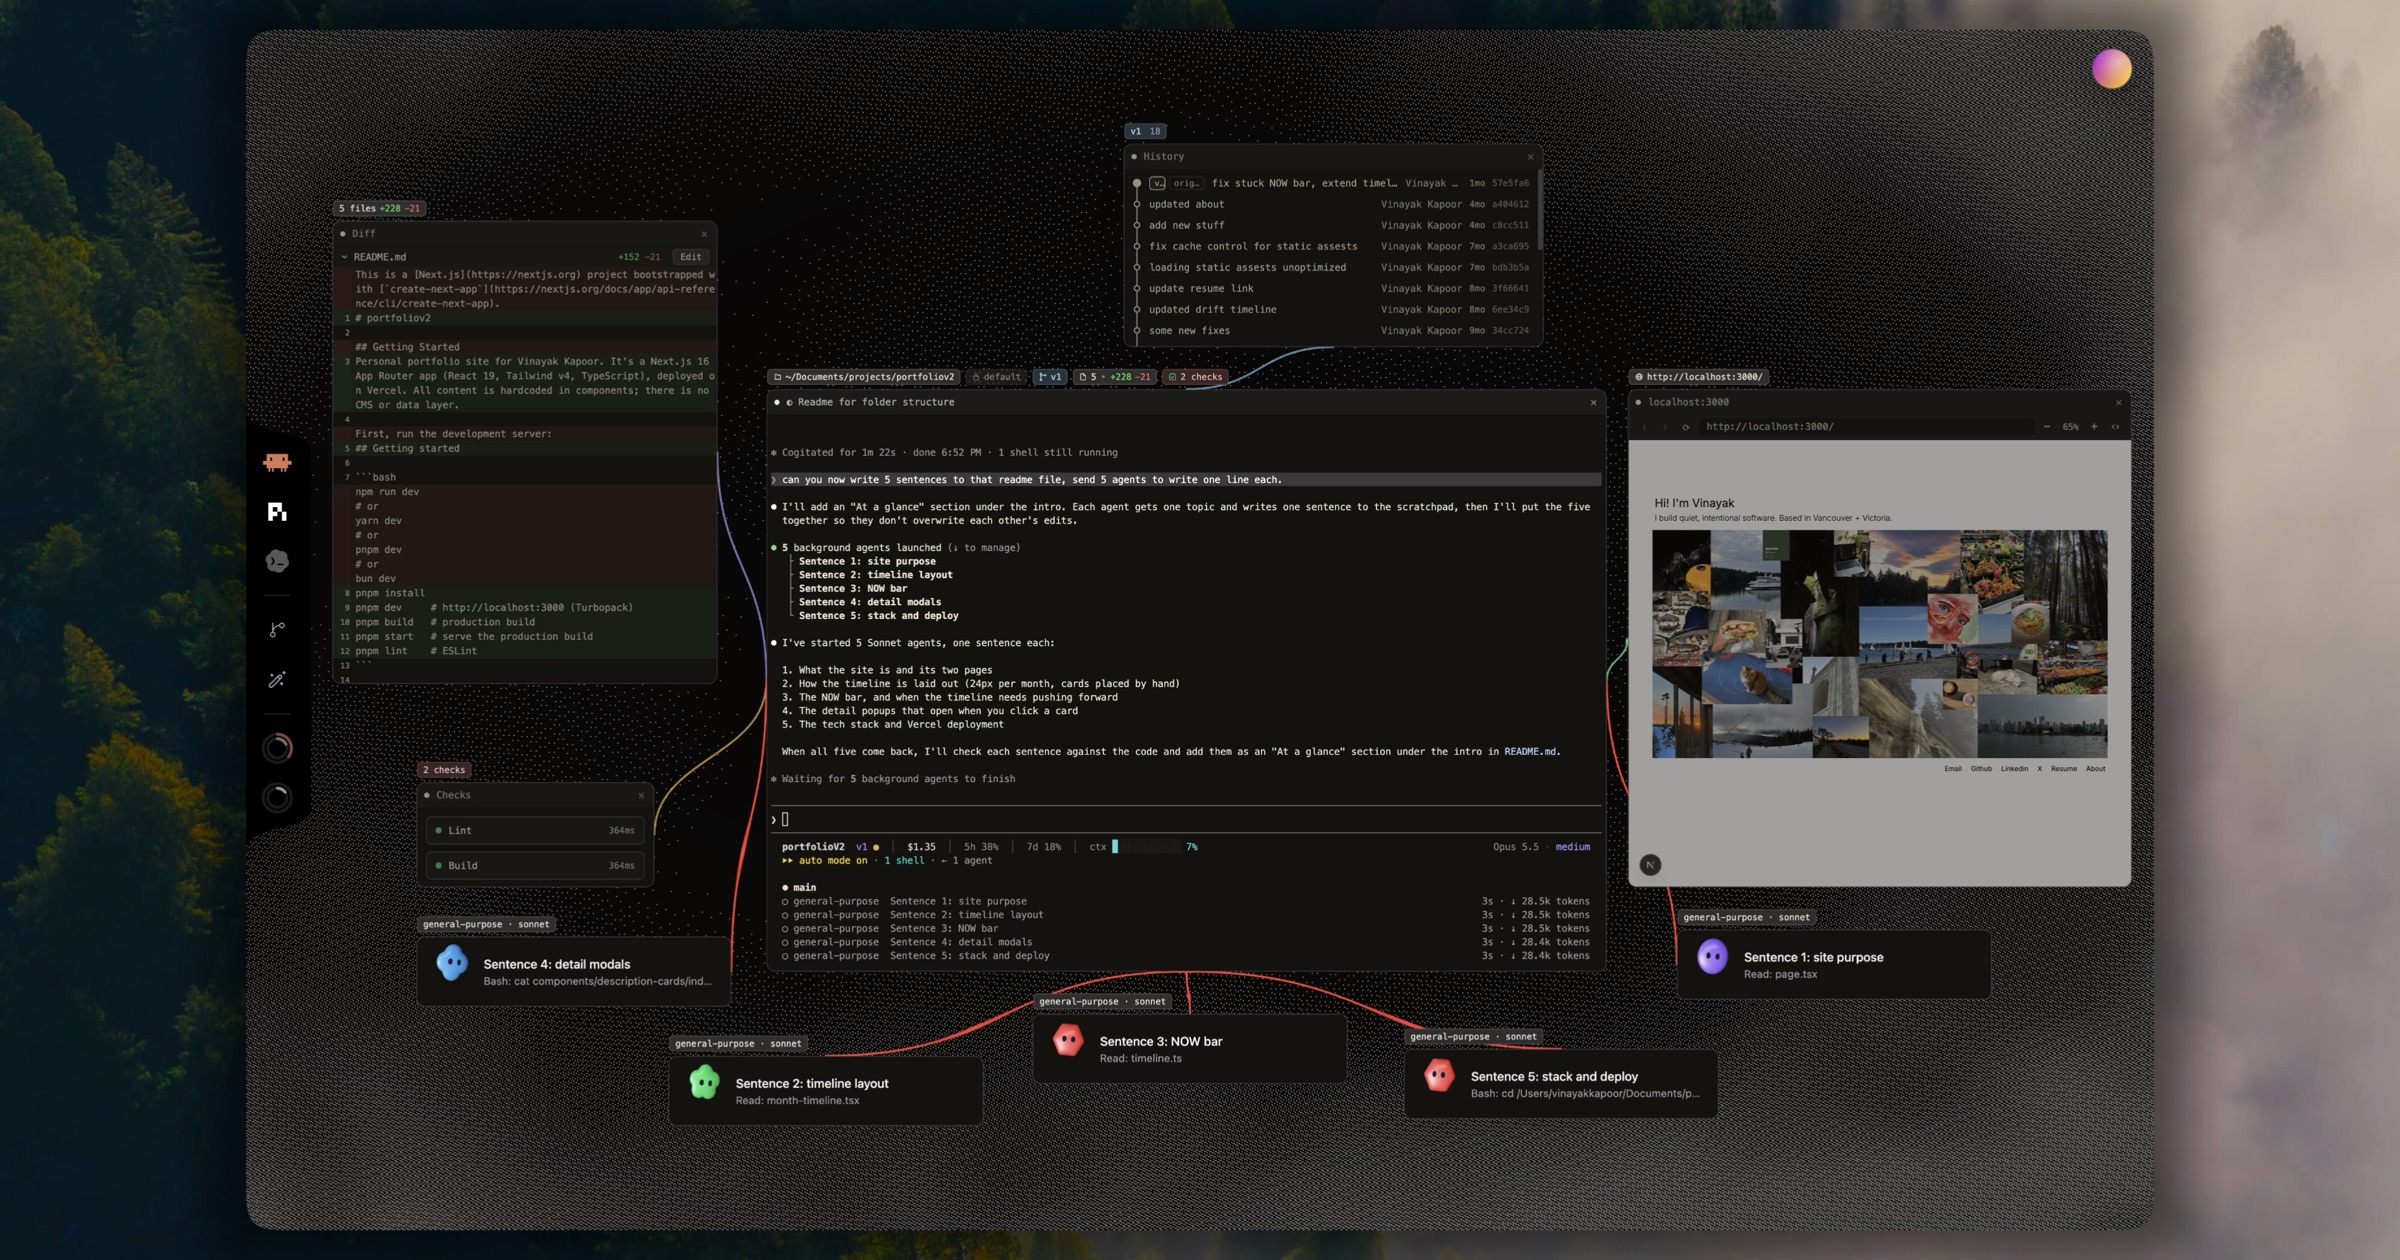
Task: Click the blue agent avatar for Sentence 4
Action: tap(452, 964)
